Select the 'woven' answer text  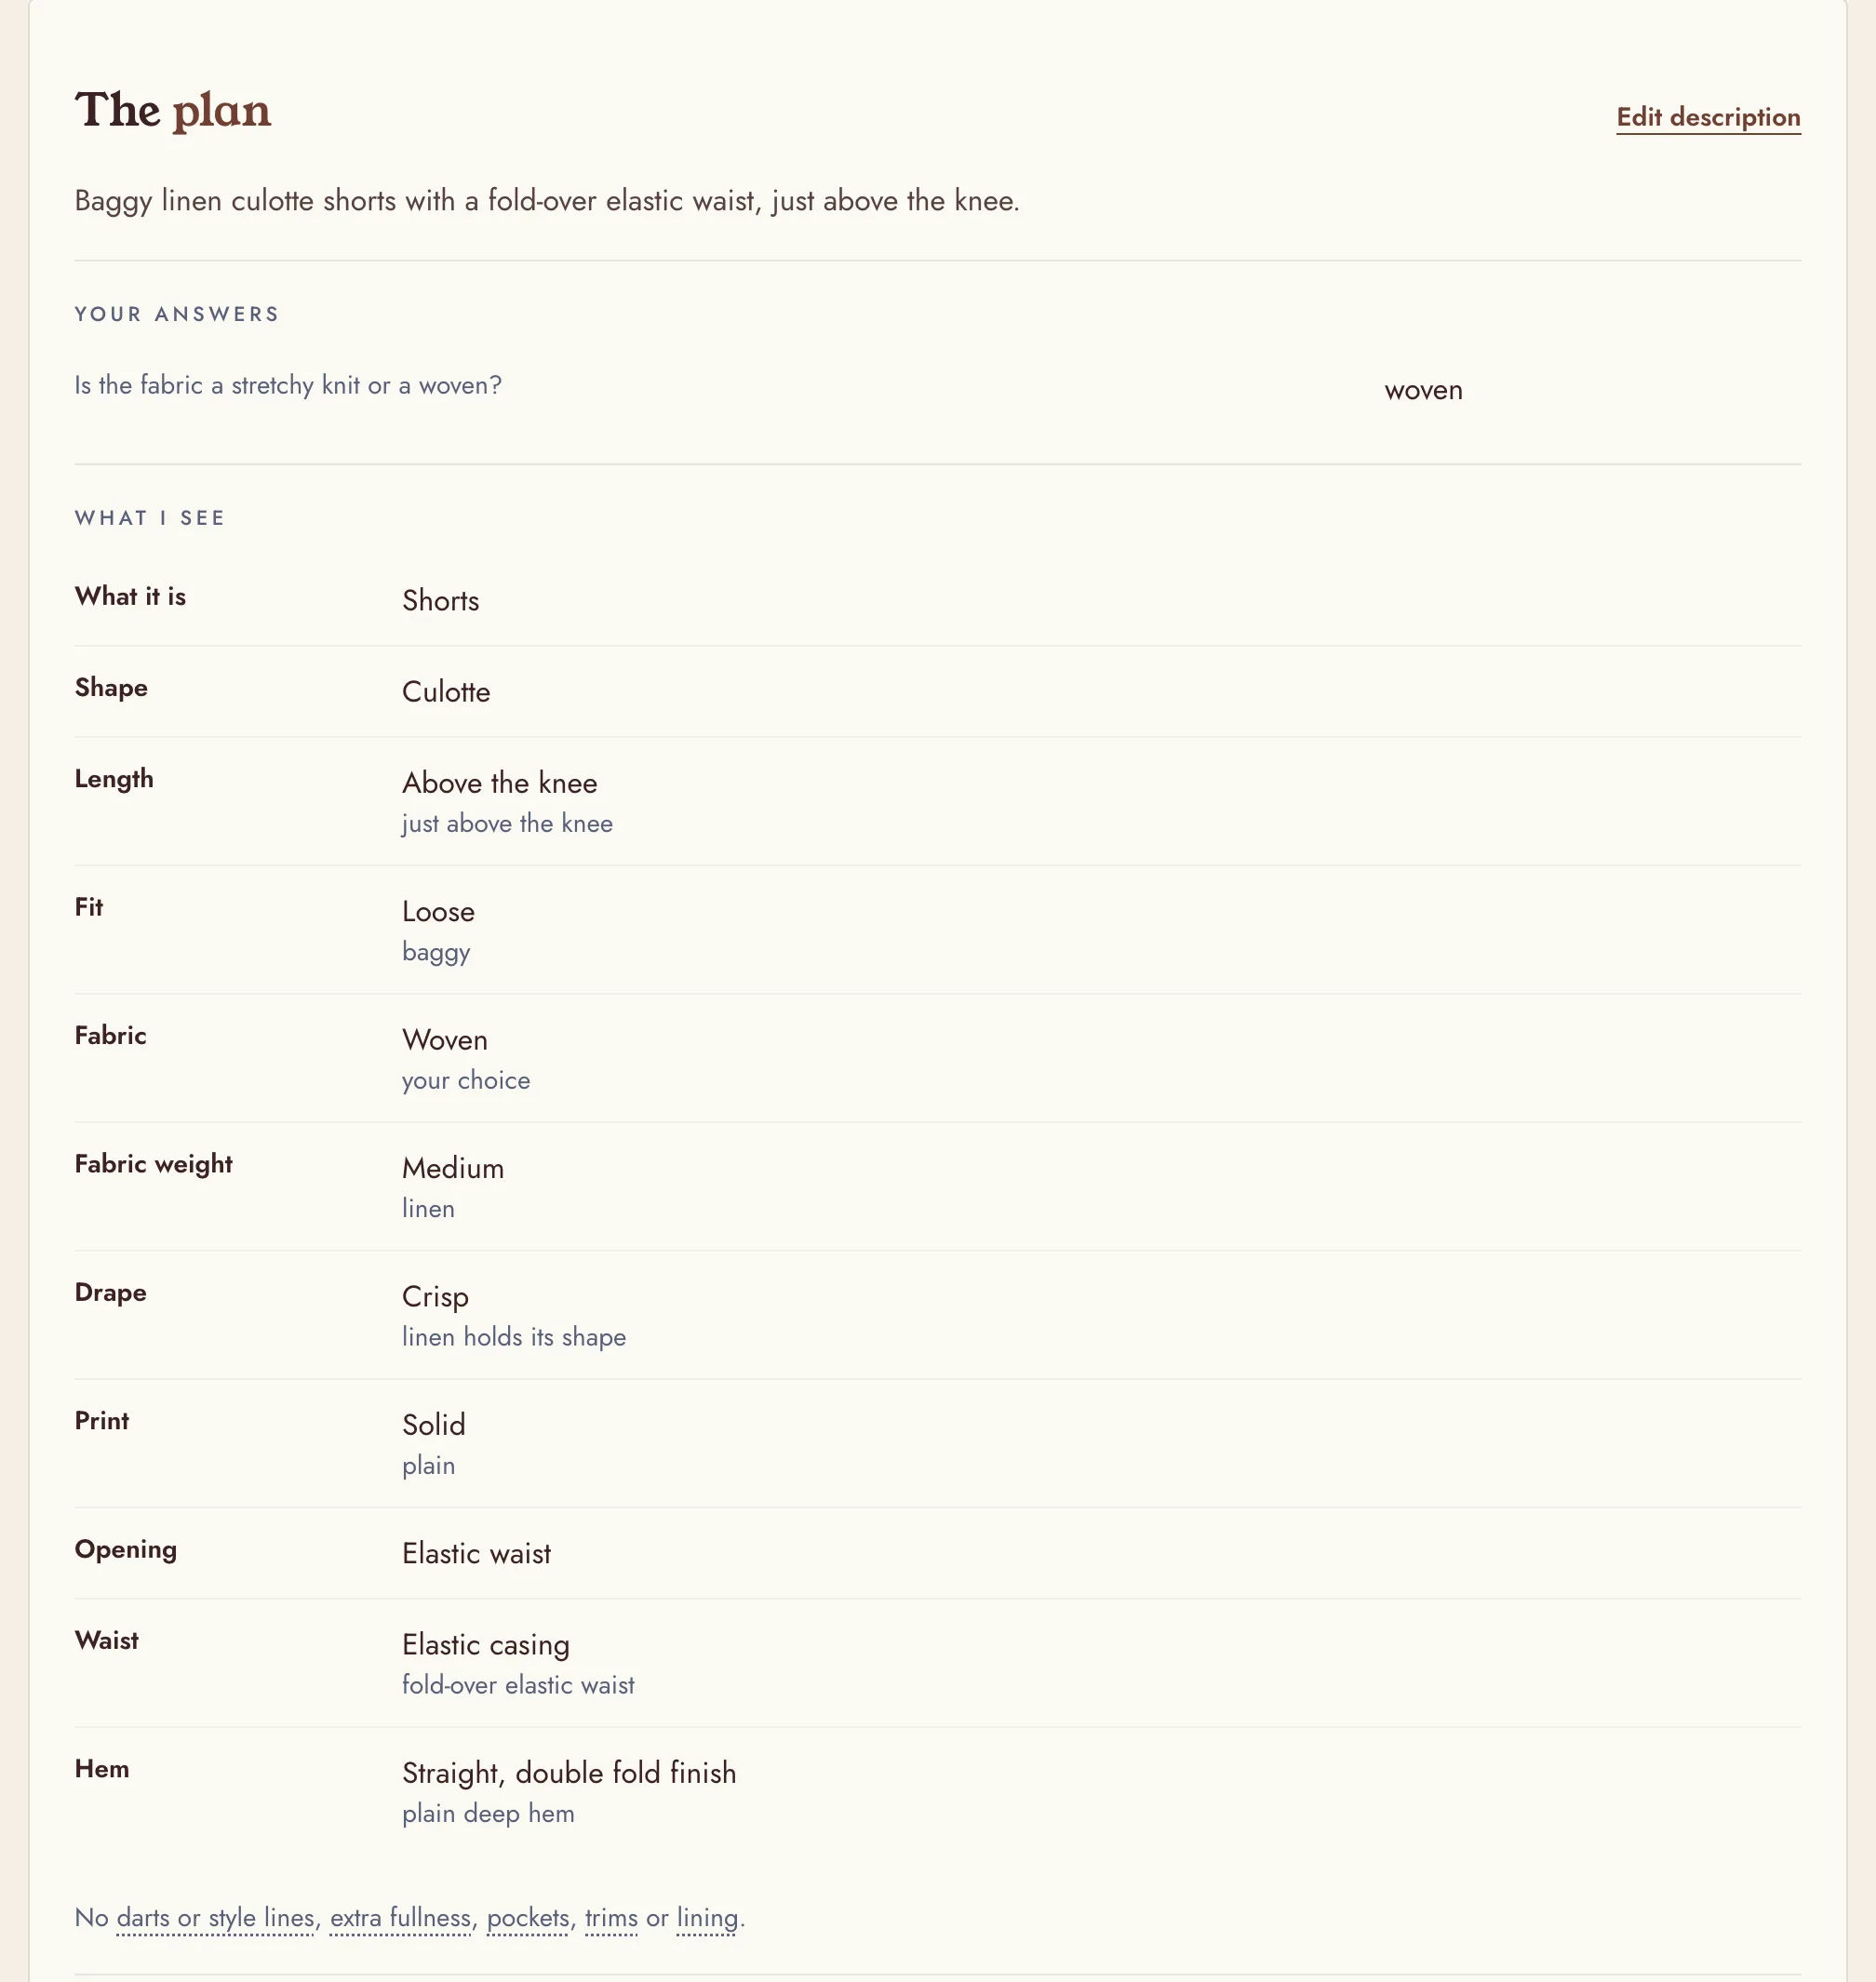[1423, 390]
